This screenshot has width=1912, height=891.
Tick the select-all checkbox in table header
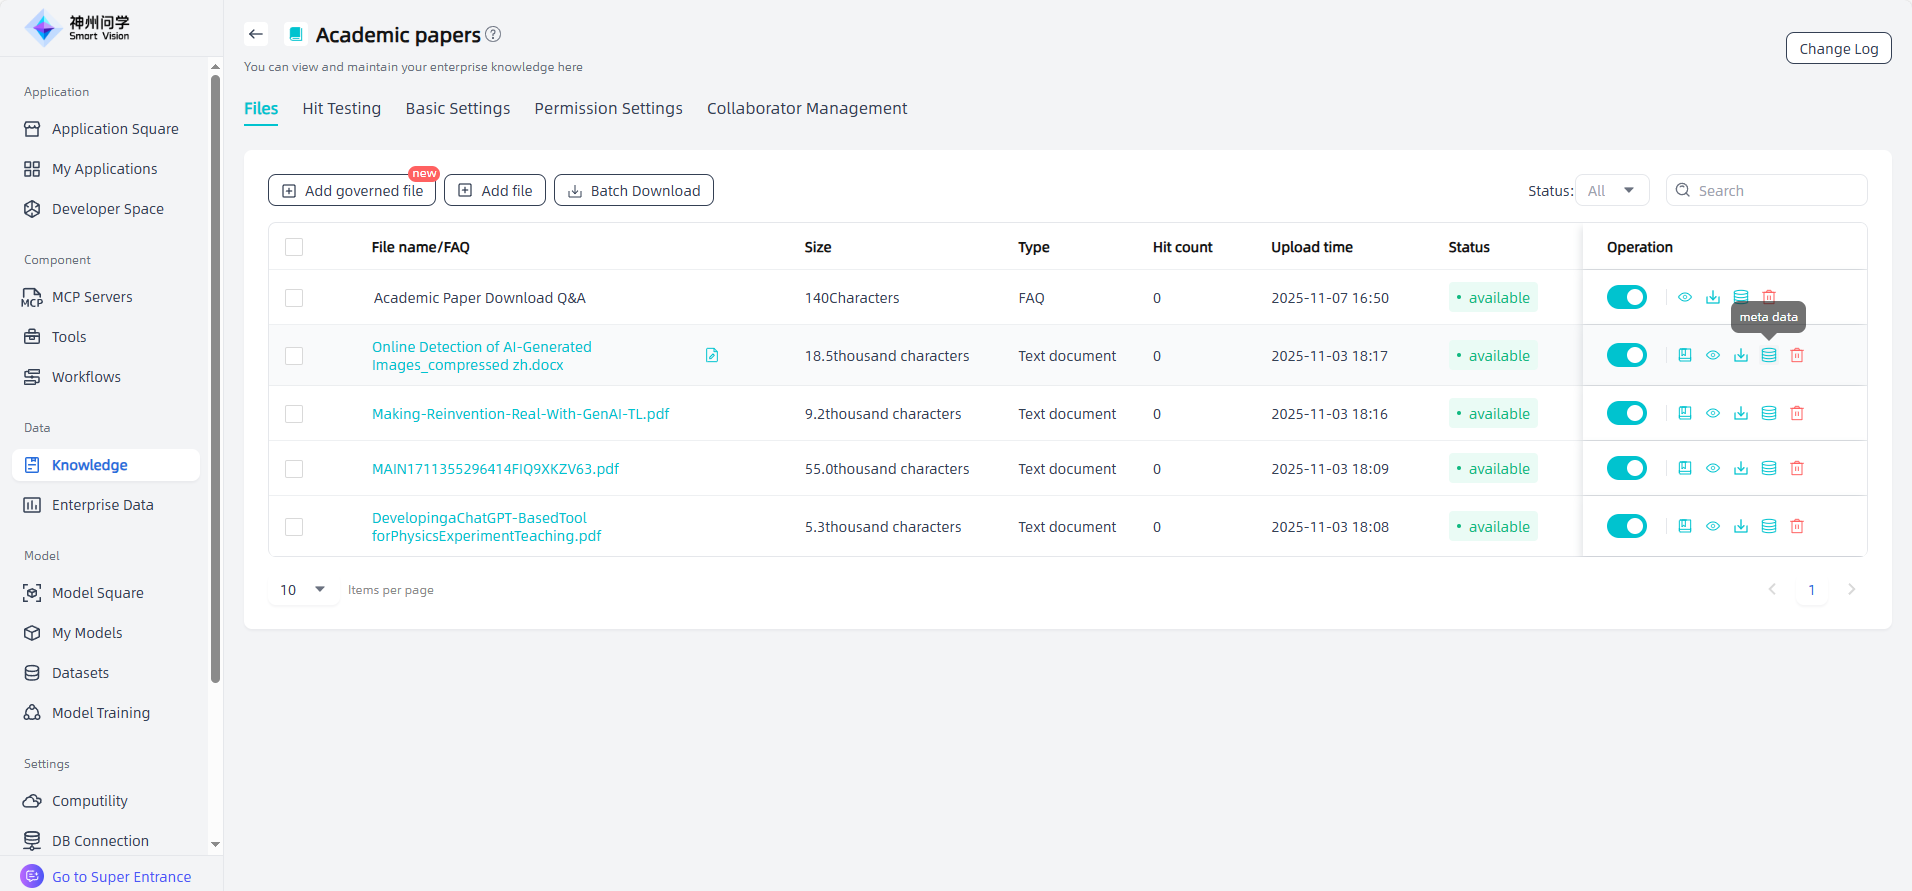coord(294,247)
